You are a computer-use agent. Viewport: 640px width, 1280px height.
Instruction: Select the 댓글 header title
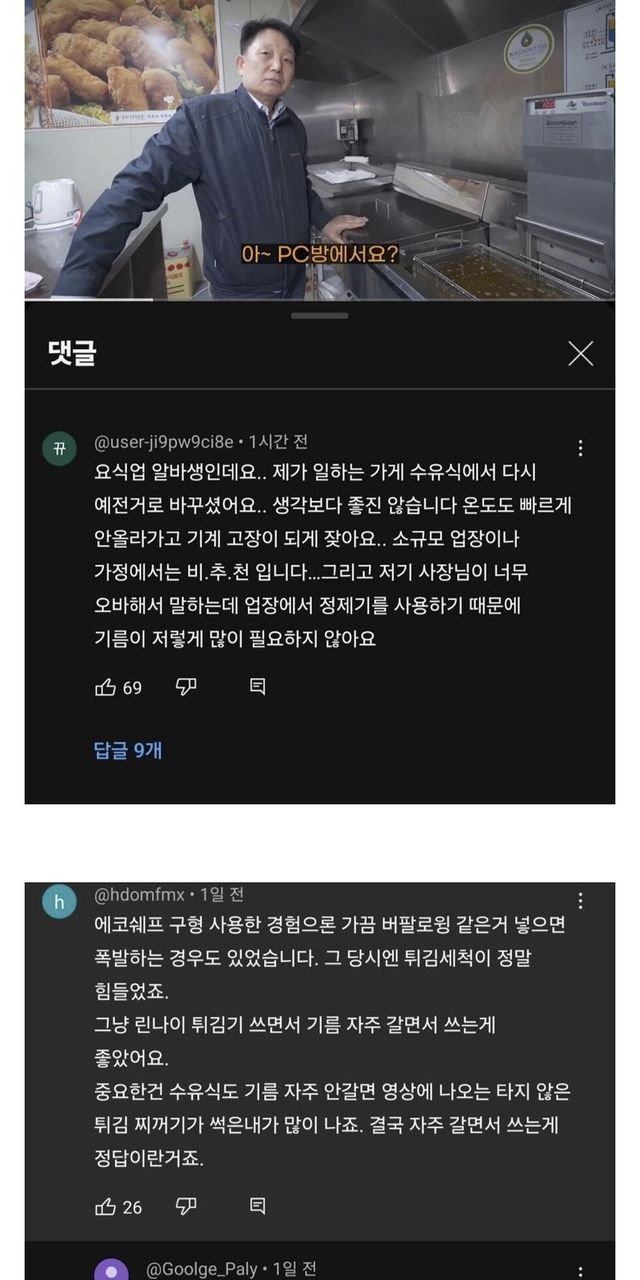click(x=72, y=353)
